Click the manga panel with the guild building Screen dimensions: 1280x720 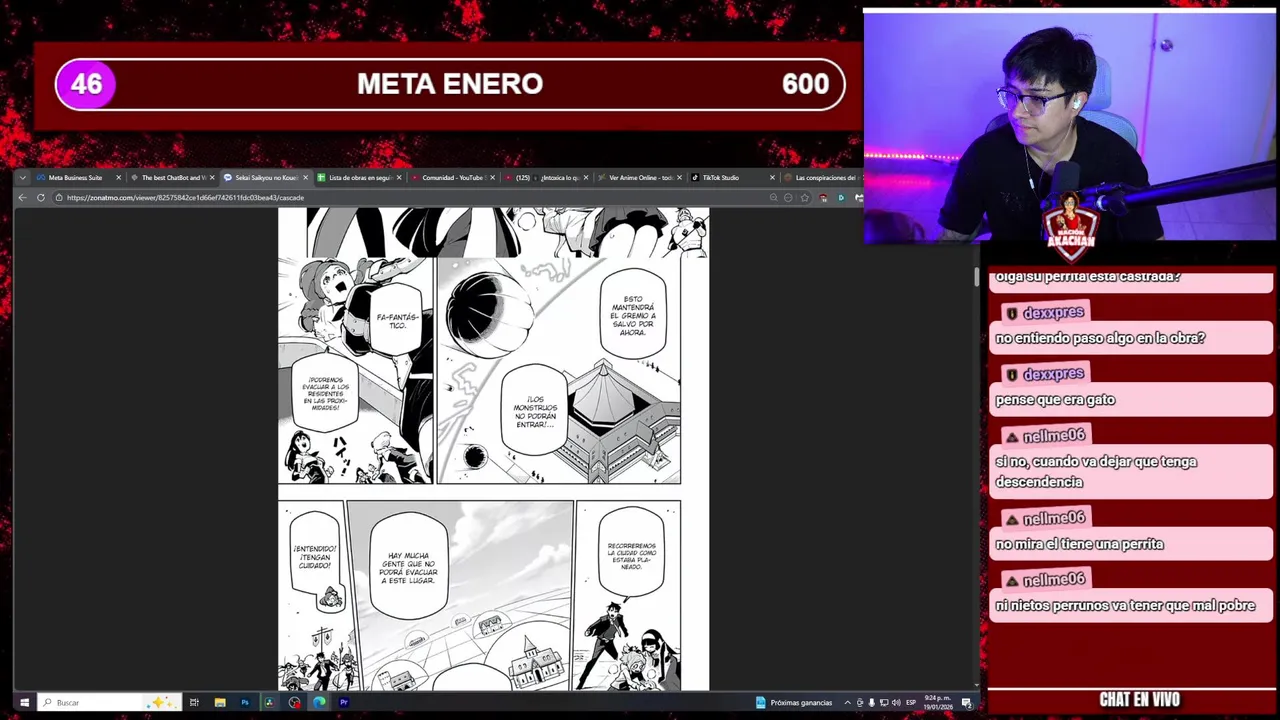coord(559,371)
